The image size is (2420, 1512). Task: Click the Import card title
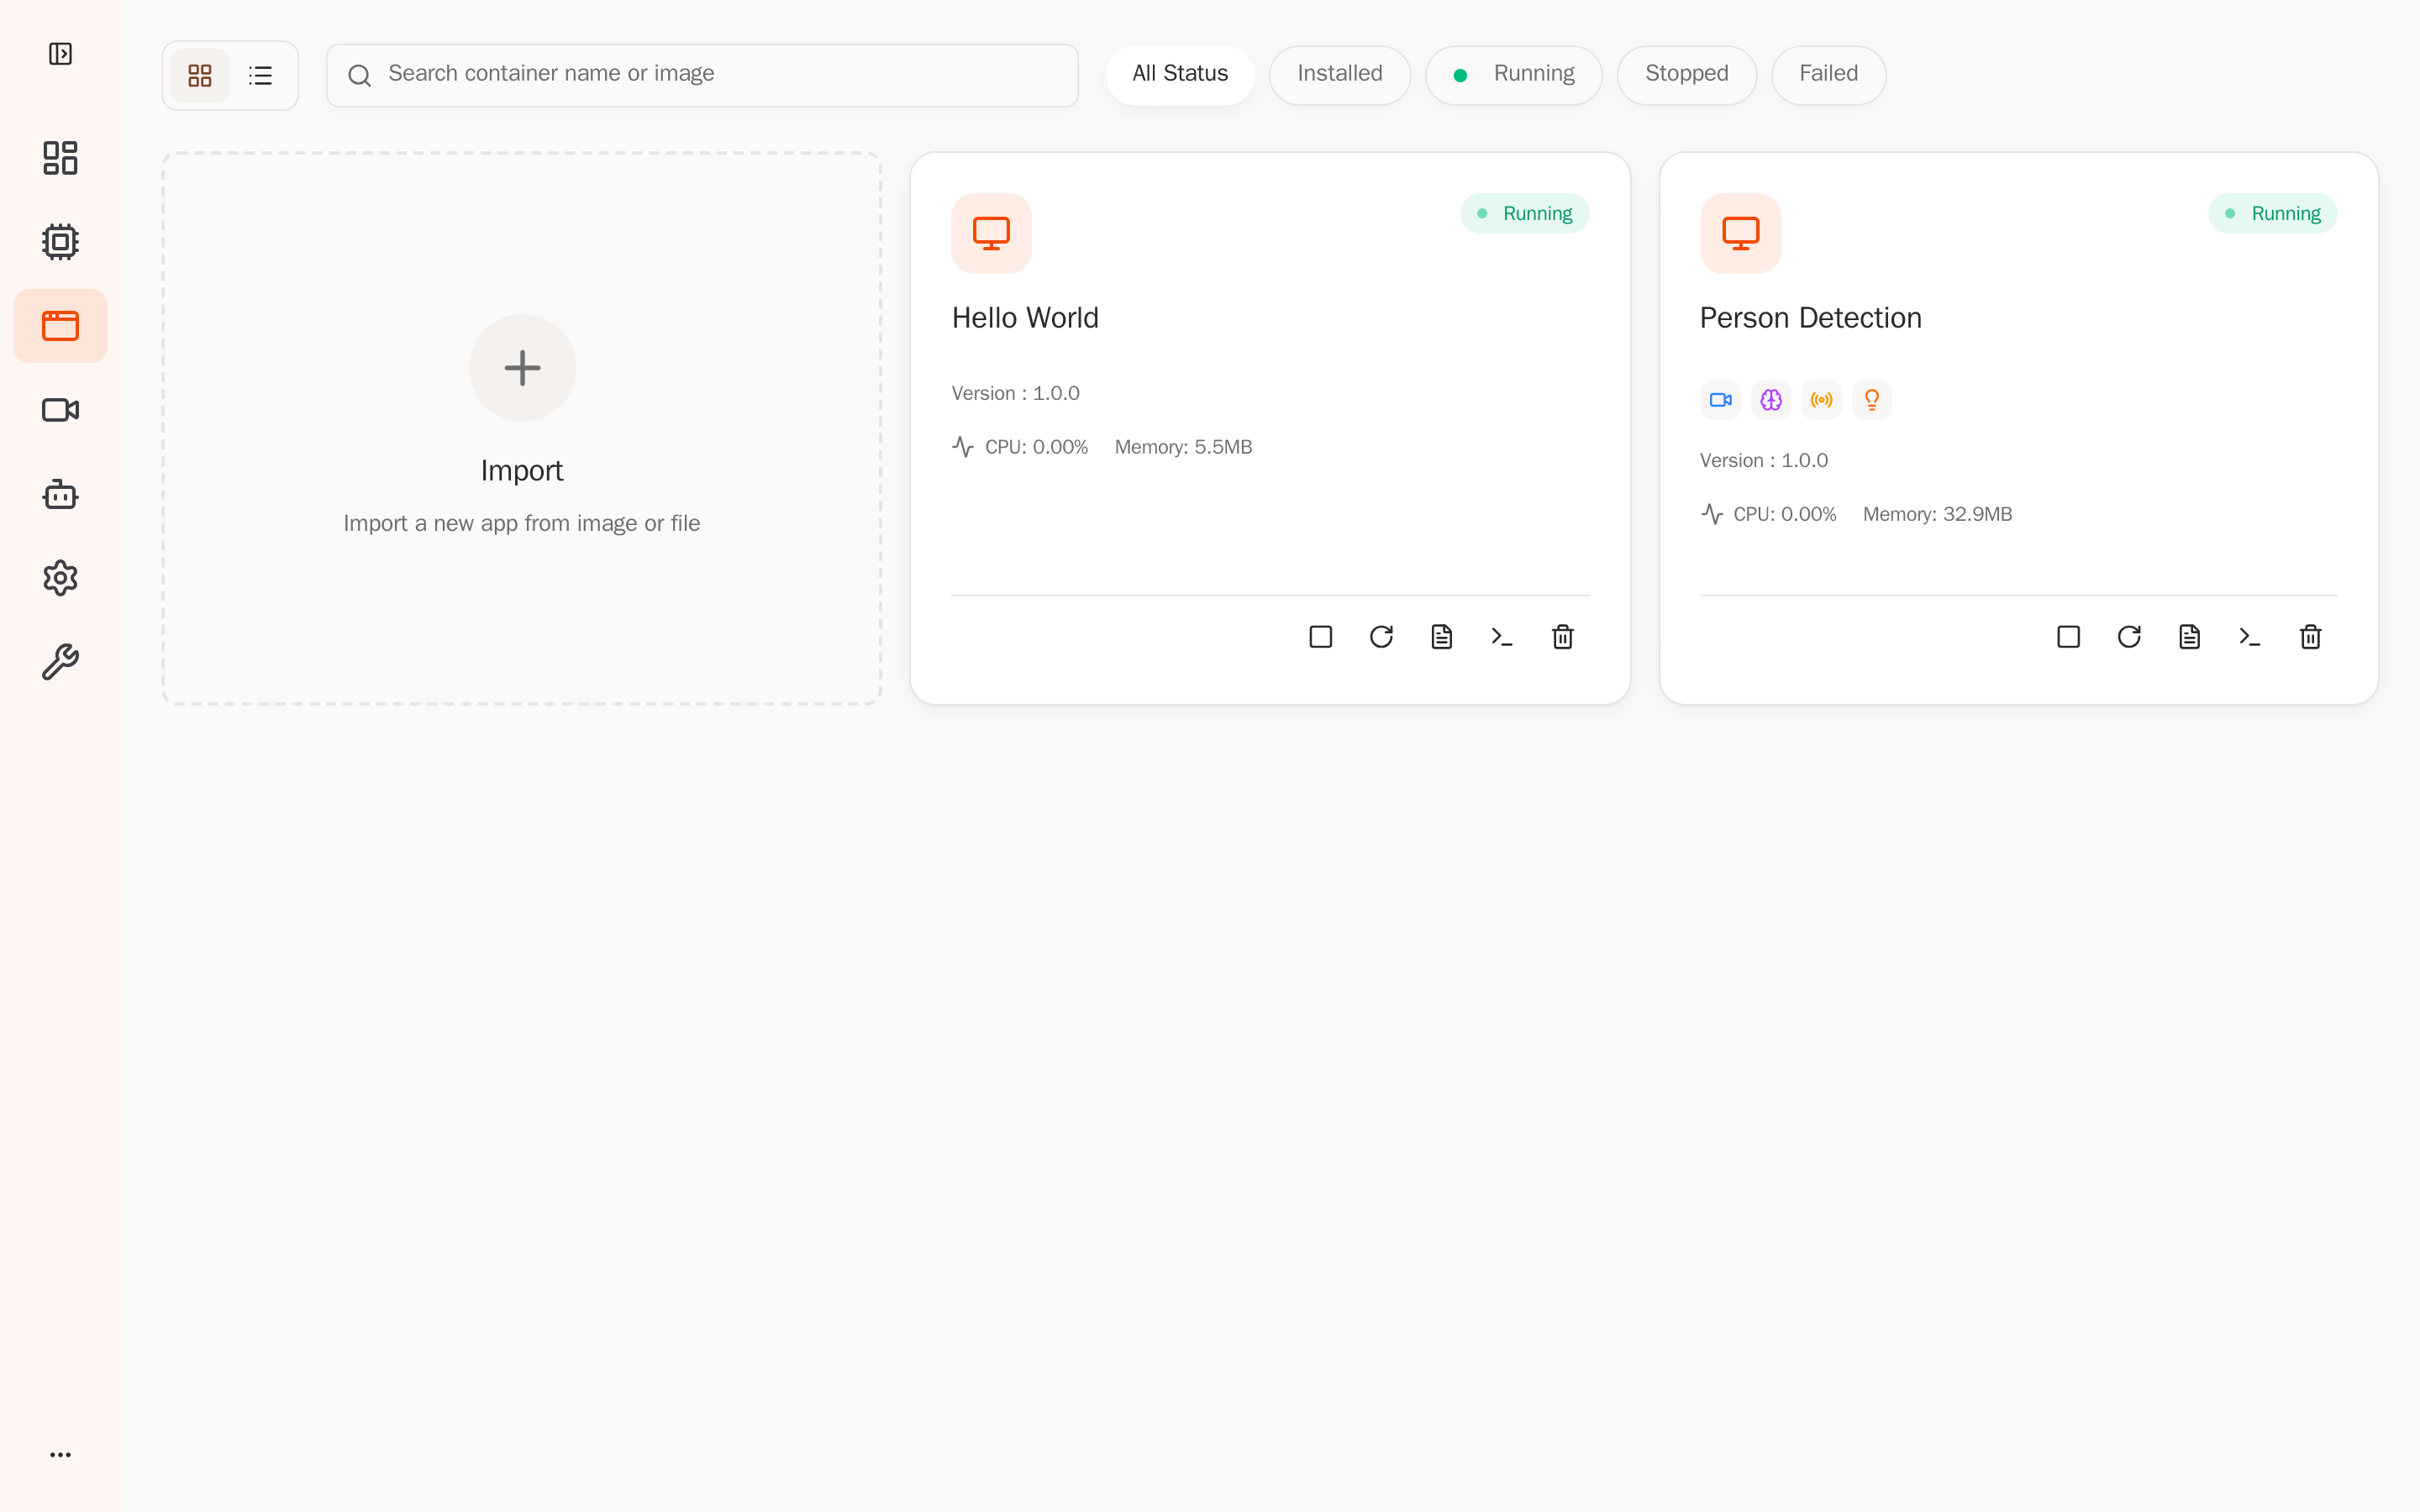click(522, 470)
